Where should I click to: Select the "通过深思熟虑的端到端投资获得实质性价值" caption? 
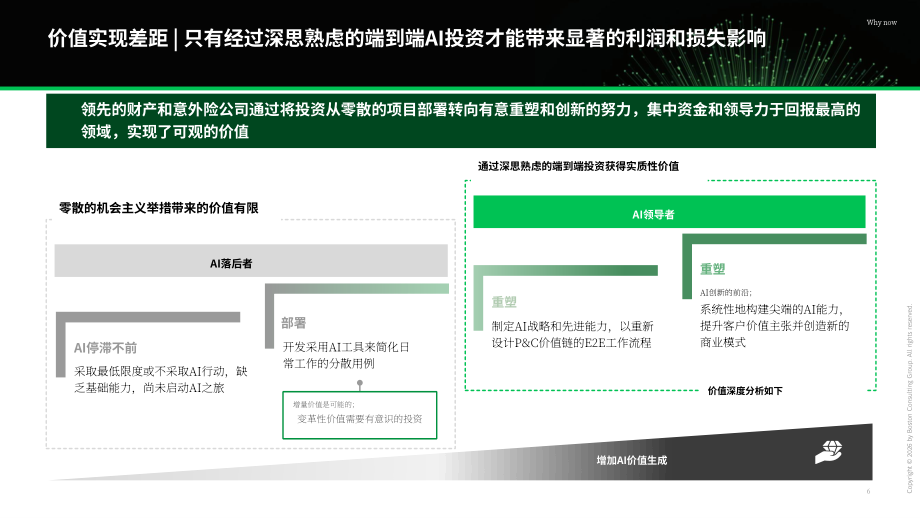(x=578, y=167)
